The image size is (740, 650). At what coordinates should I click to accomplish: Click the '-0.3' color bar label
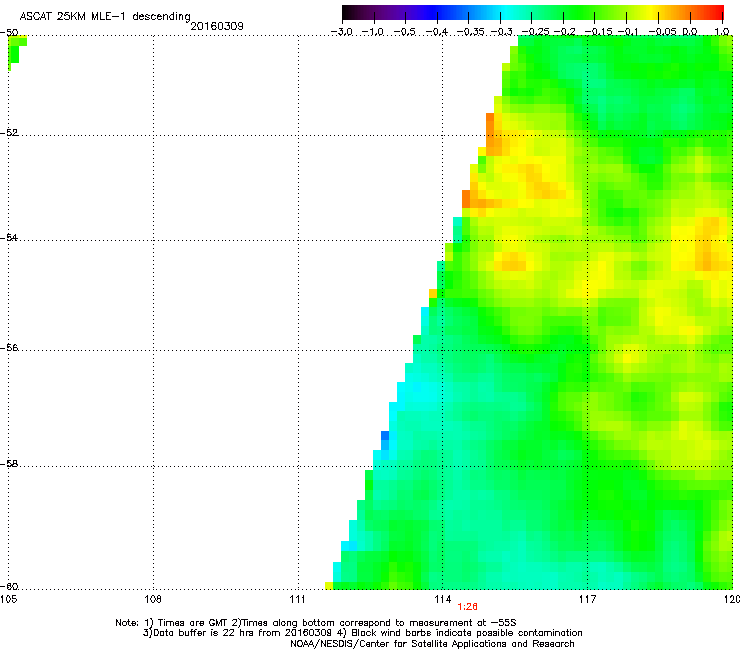pos(501,32)
